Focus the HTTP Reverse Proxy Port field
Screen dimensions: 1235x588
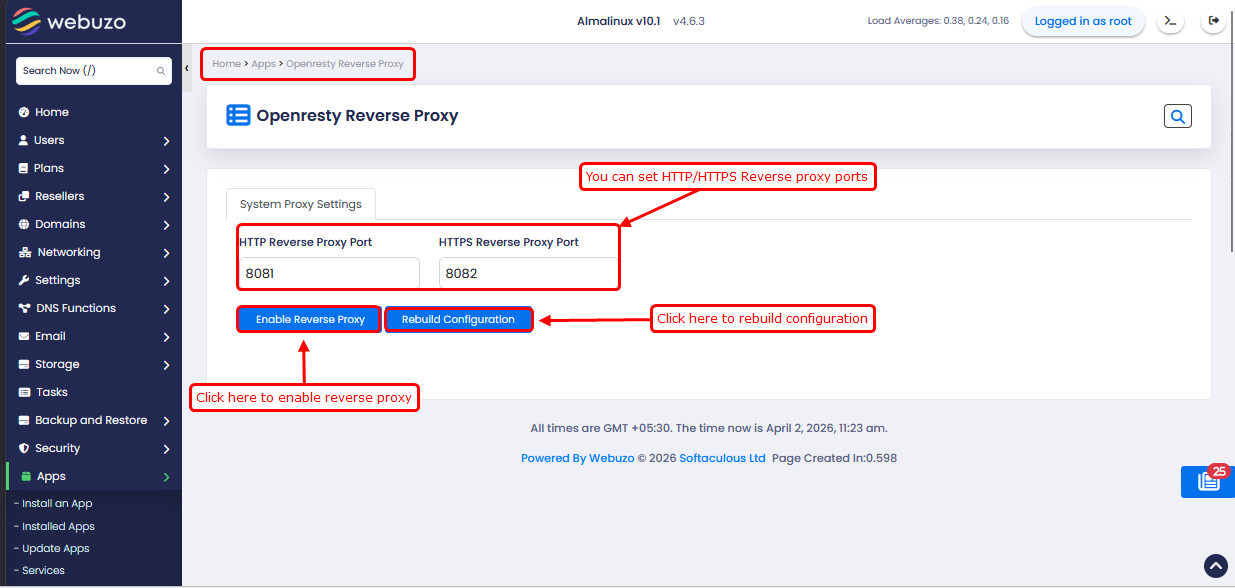click(x=329, y=273)
